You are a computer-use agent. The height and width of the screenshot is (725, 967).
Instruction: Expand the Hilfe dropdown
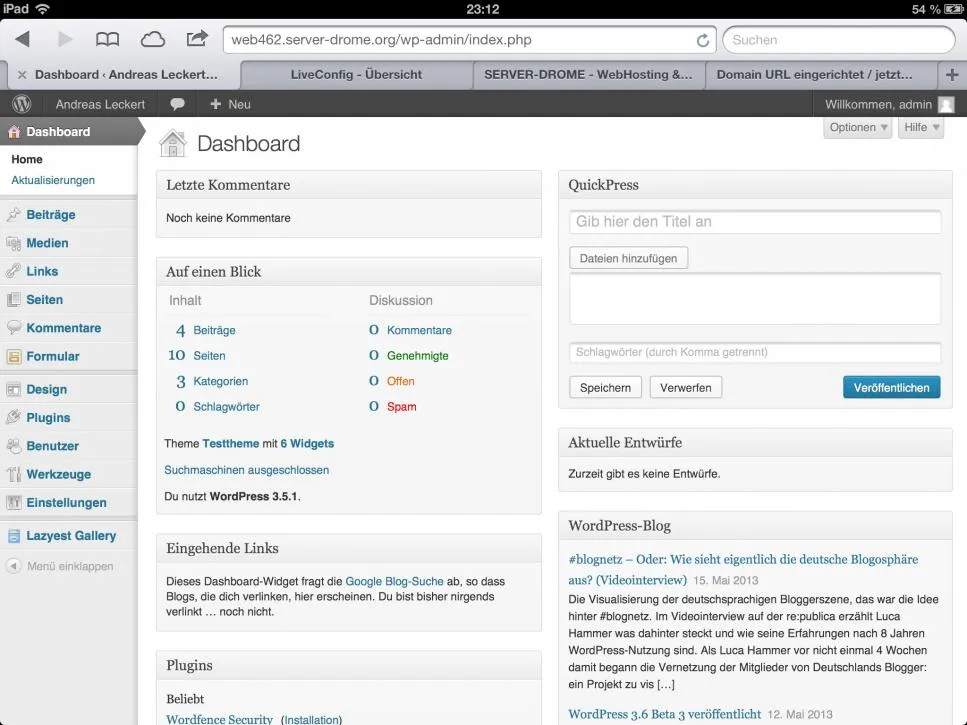(x=921, y=127)
